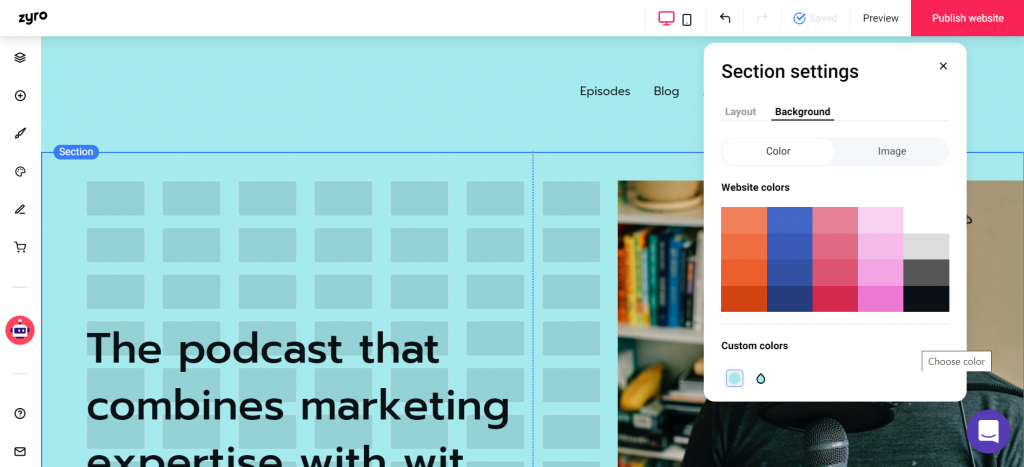Open the layers icon in left sidebar
This screenshot has width=1024, height=467.
(x=20, y=57)
